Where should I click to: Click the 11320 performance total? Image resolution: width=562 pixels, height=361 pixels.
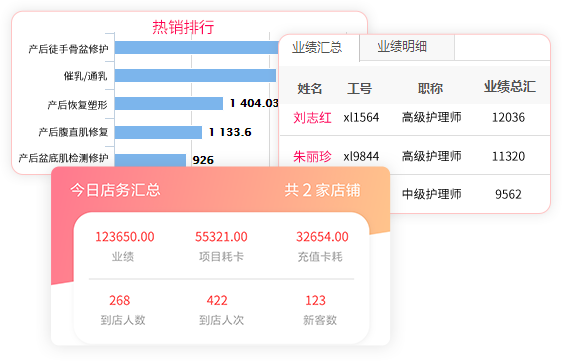click(x=508, y=157)
